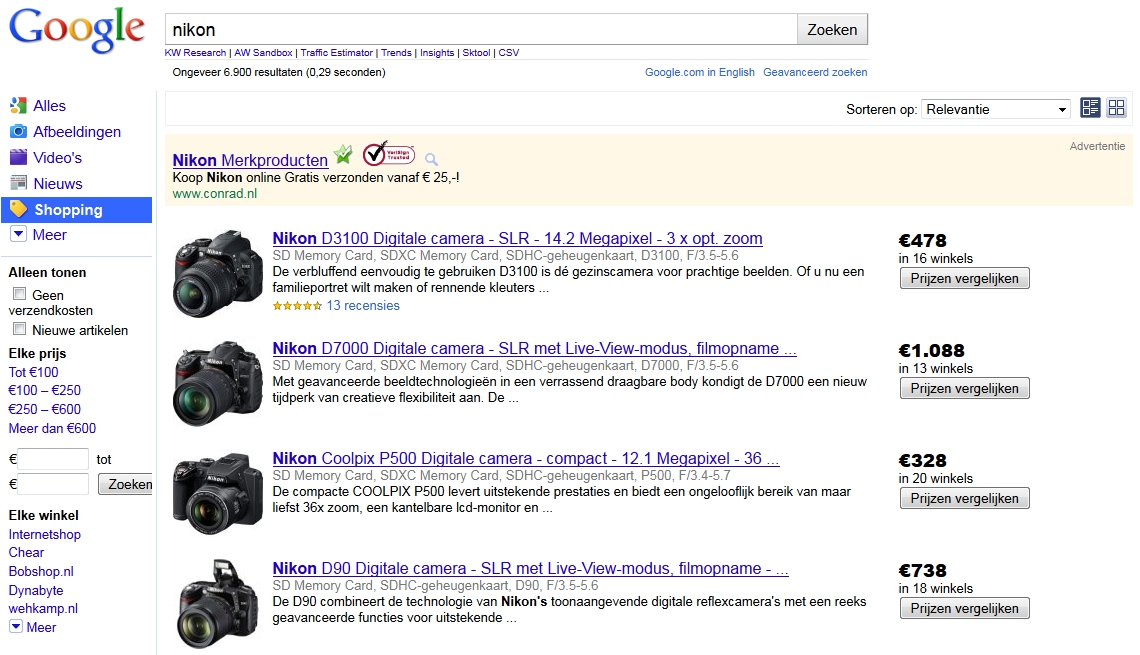
Task: Open the AW Sandbox link
Action: tap(263, 52)
